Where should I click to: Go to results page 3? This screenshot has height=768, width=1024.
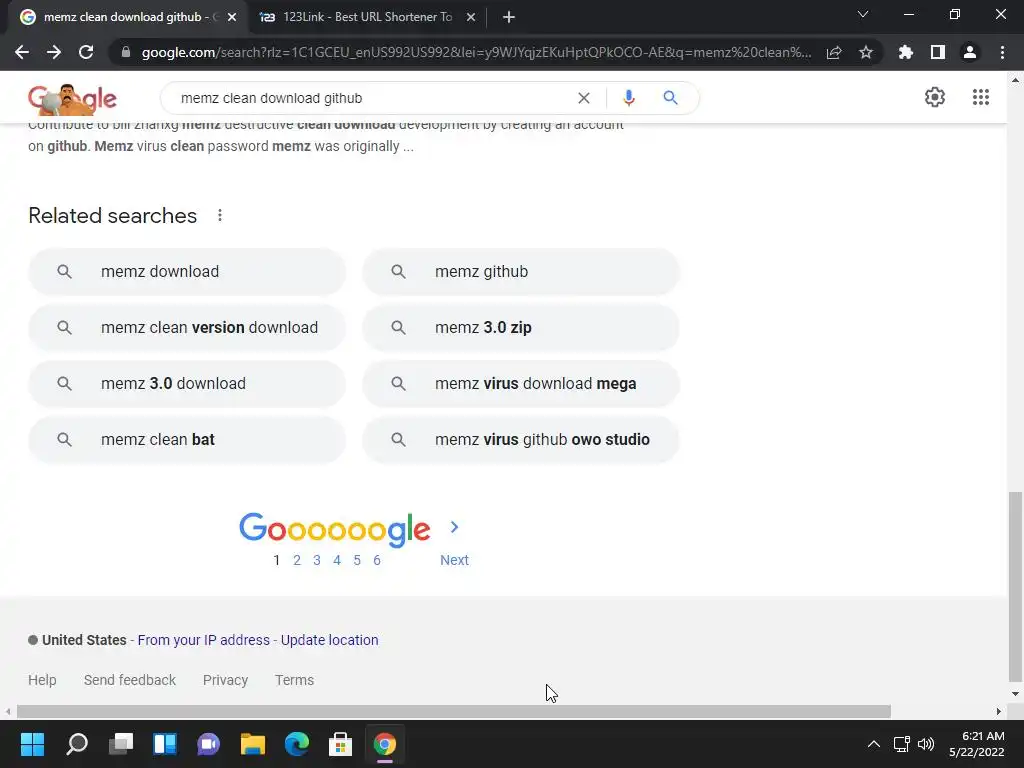click(317, 560)
